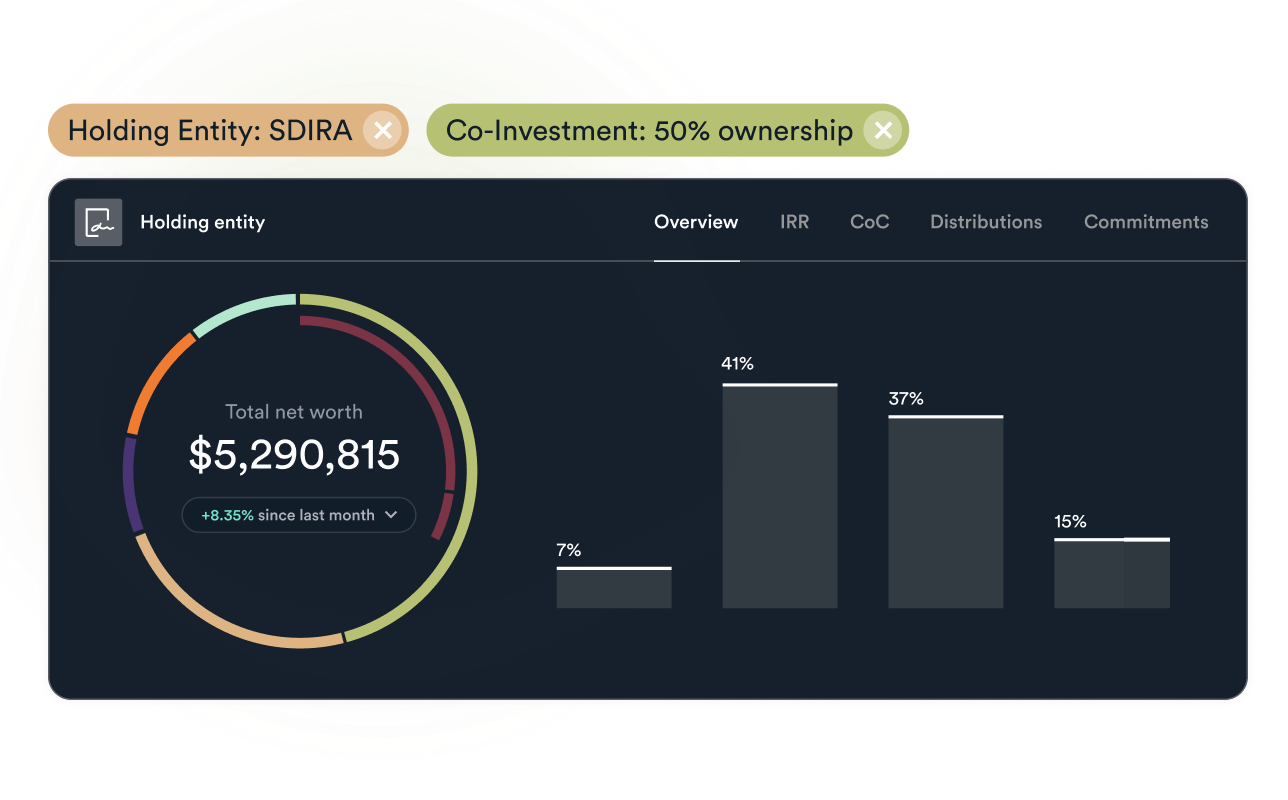
Task: Select the 37% bar in chart
Action: pos(945,512)
